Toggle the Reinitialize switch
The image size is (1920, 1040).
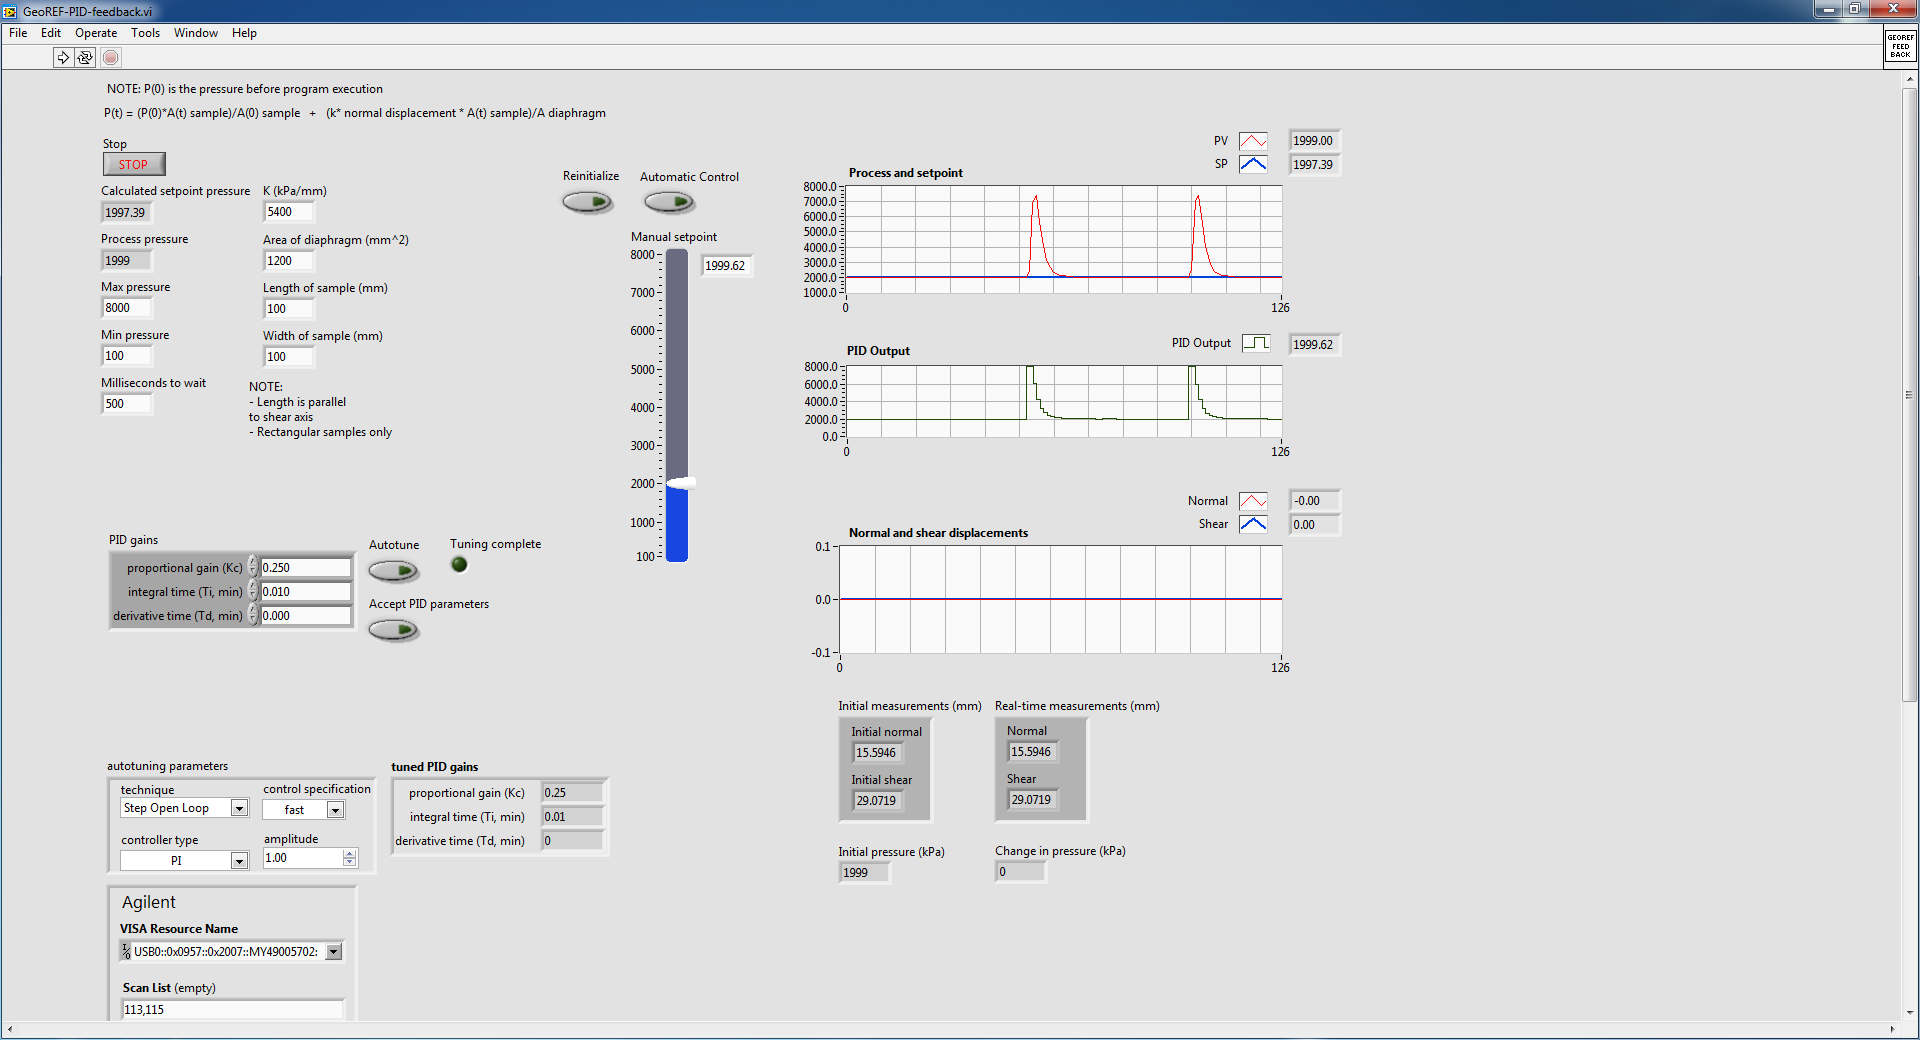tap(587, 202)
